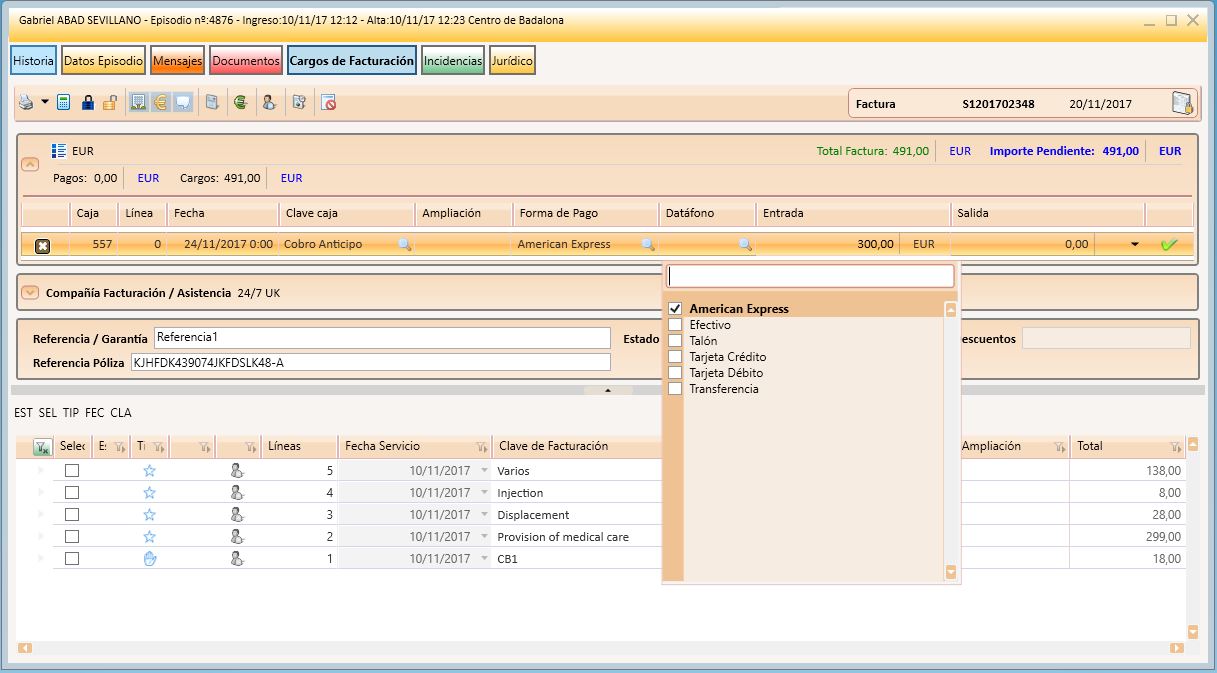Click the document page toolbar icon

[x=212, y=102]
